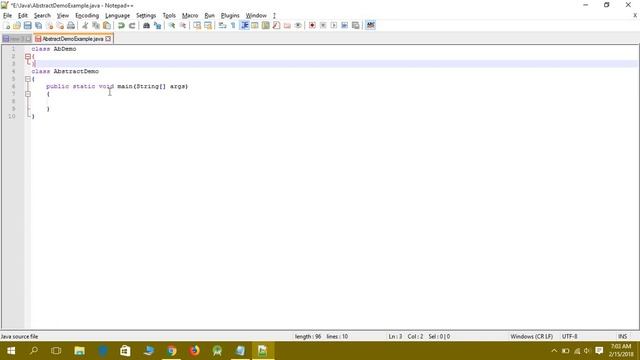Zoom in using toolbar icon
The height and width of the screenshot is (360, 640).
171,25
